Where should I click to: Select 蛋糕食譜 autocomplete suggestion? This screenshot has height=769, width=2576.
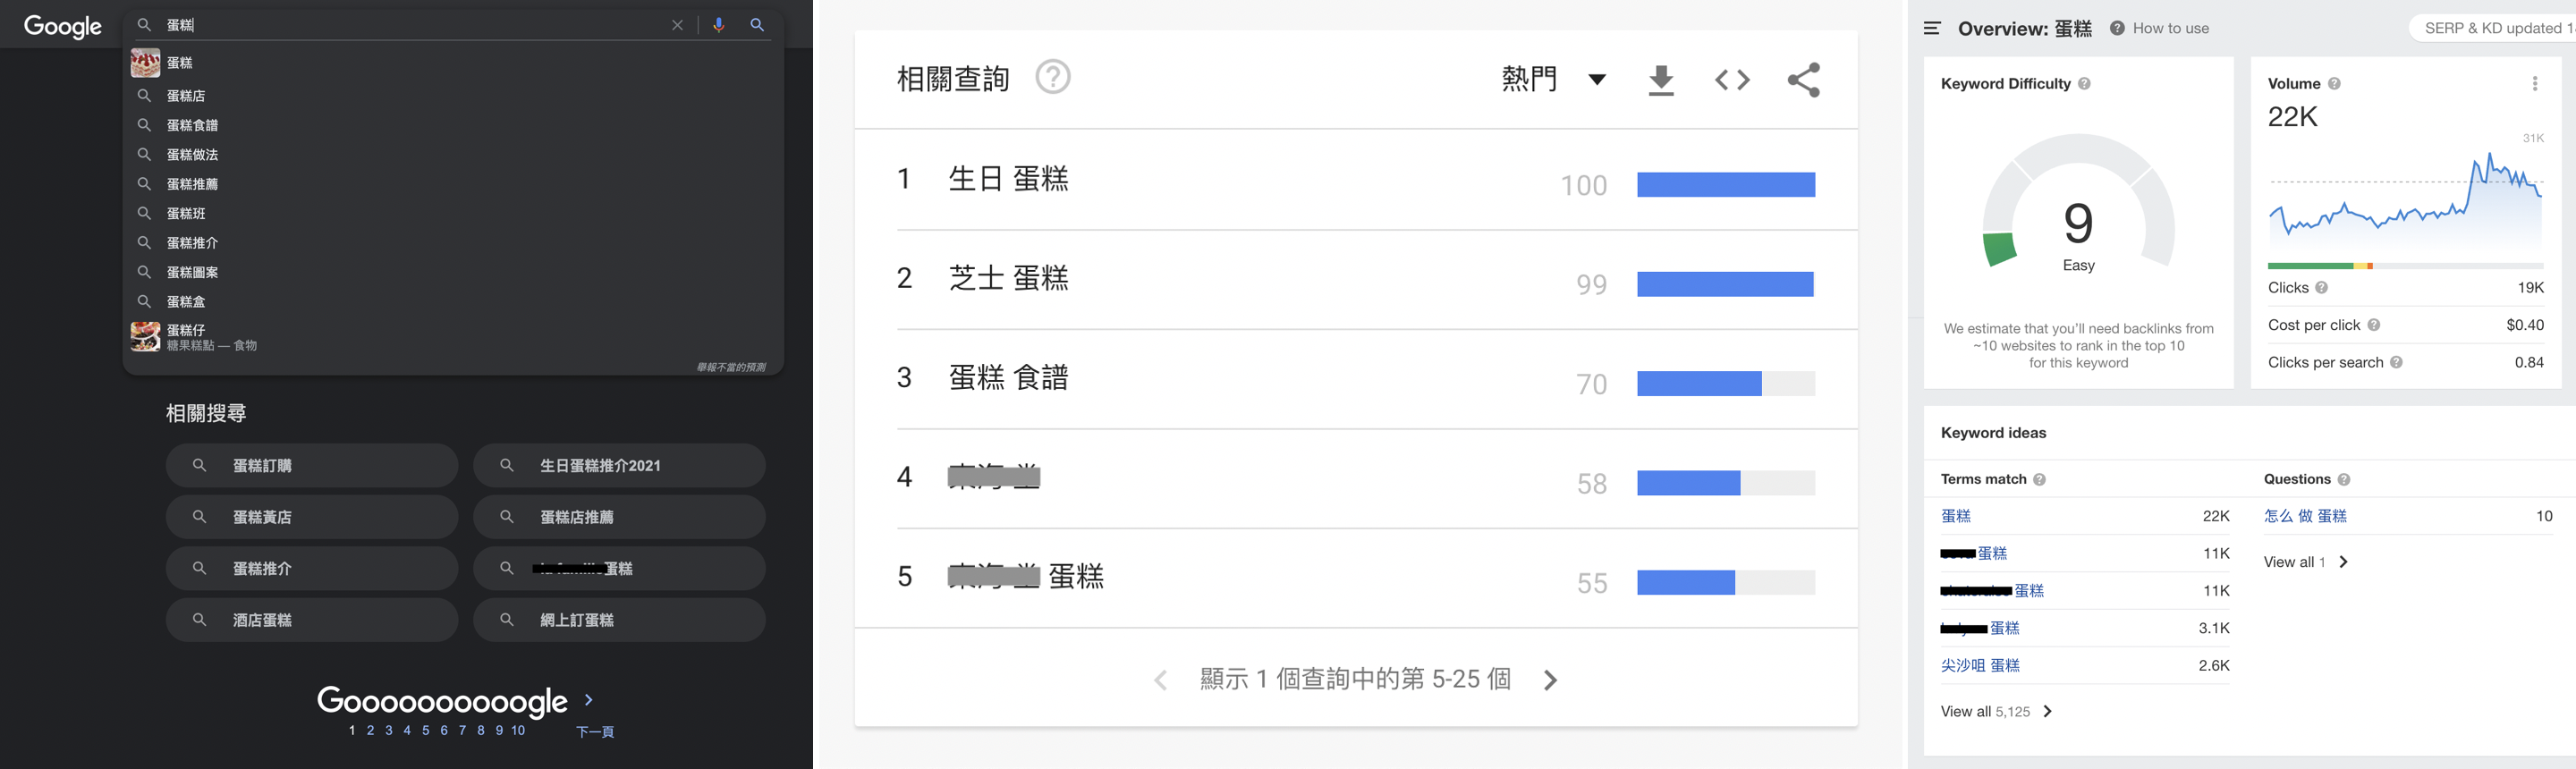click(192, 125)
